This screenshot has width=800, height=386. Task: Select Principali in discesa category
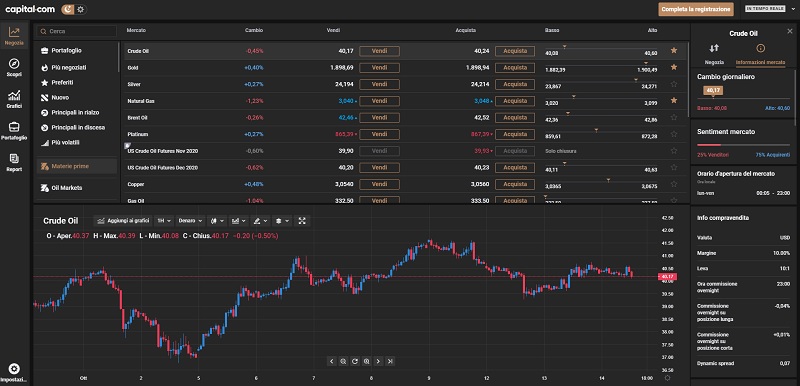point(72,127)
